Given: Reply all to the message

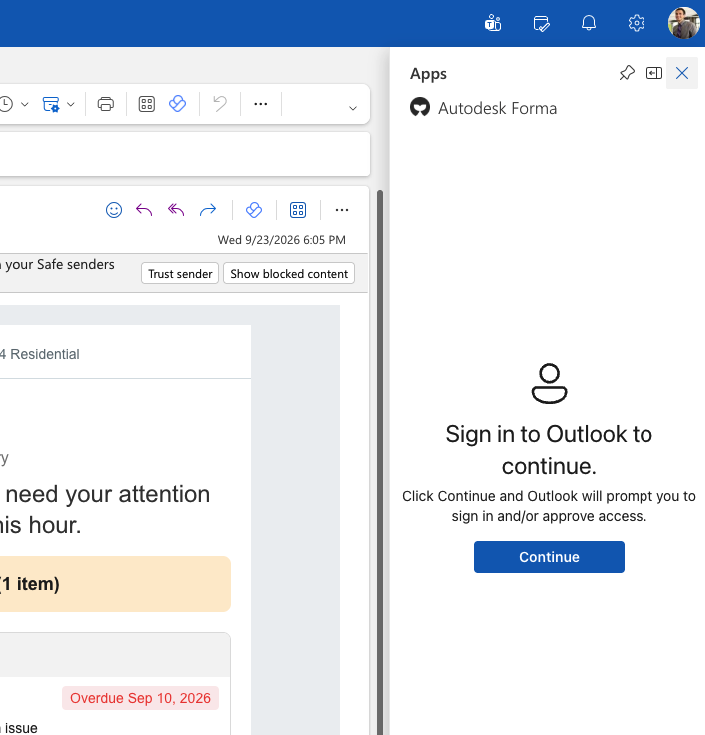Looking at the screenshot, I should point(176,210).
